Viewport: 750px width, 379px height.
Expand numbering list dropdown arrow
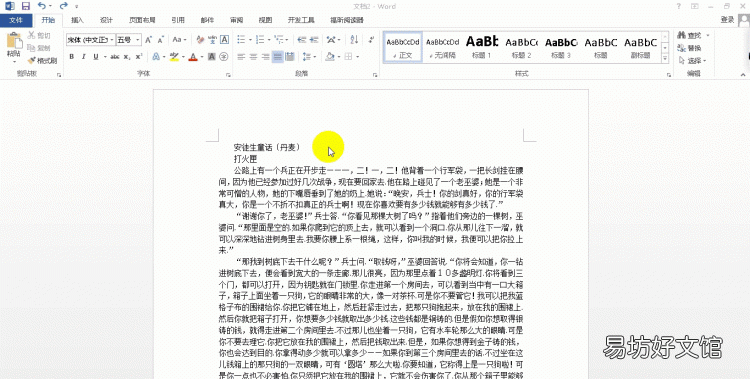(x=269, y=40)
